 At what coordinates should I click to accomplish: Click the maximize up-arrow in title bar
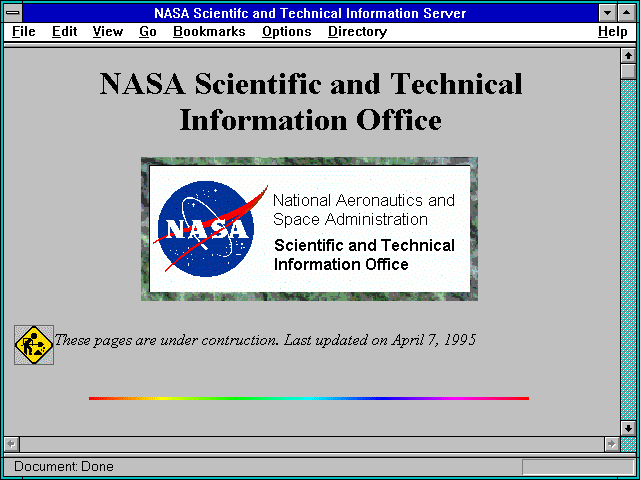[x=627, y=13]
